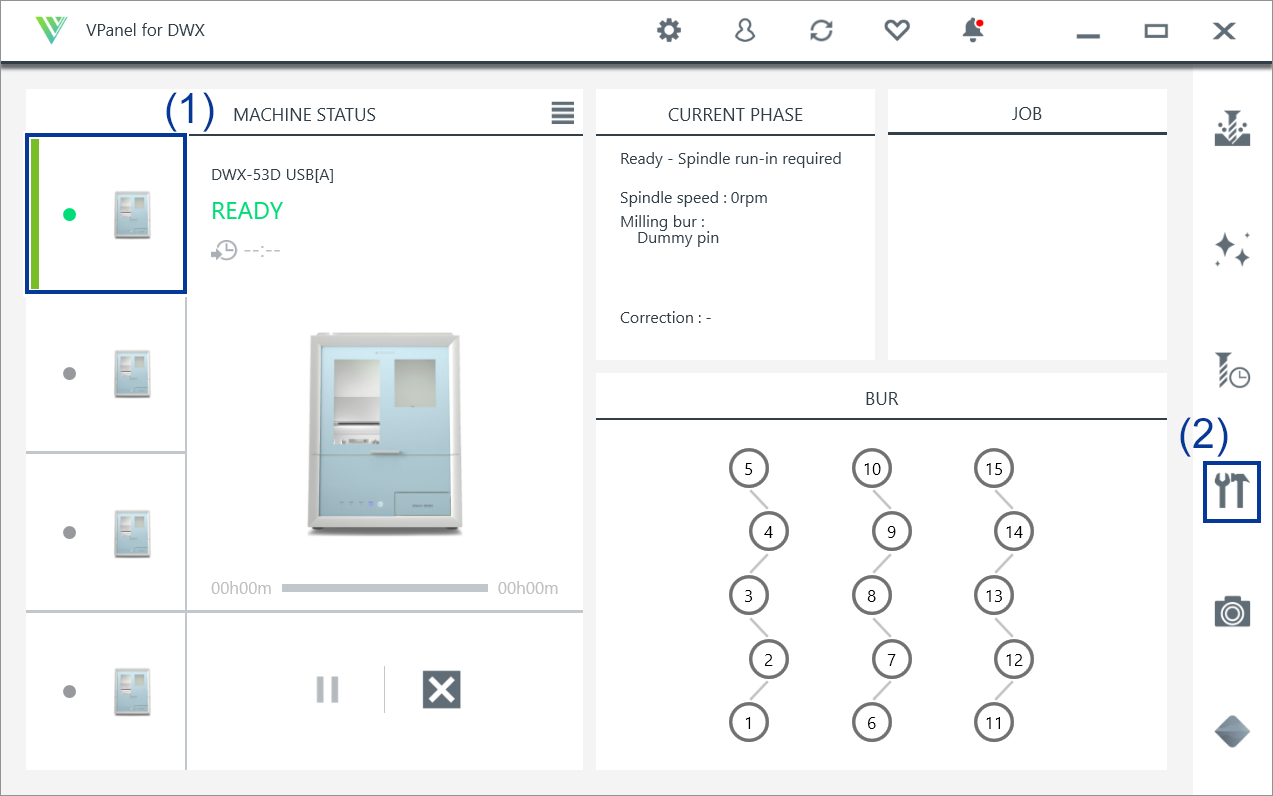Screen dimensions: 1273x796
Task: Select bur slot 15
Action: 994,468
